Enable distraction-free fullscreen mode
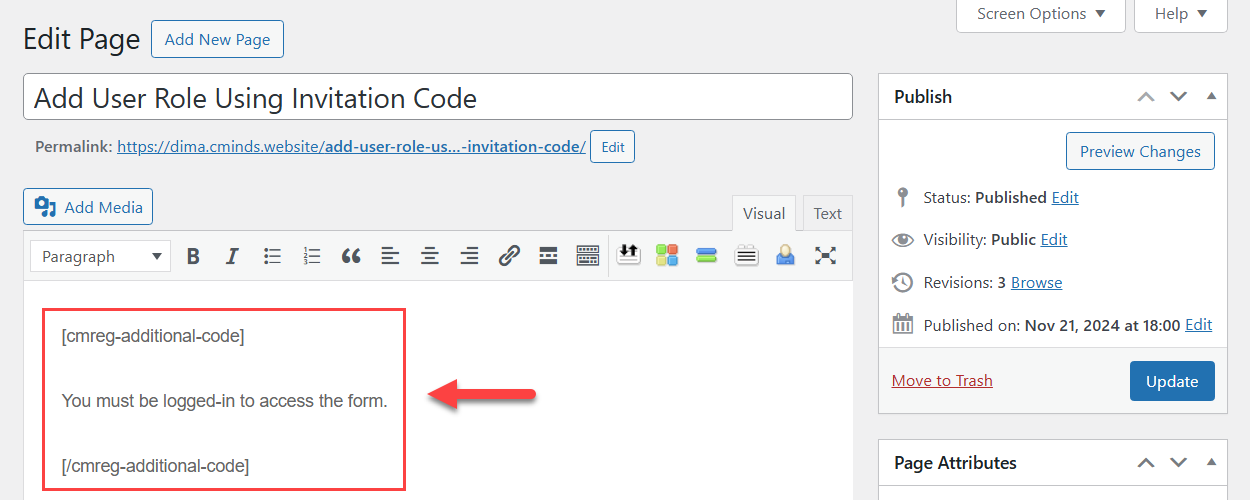The width and height of the screenshot is (1250, 500). click(825, 255)
